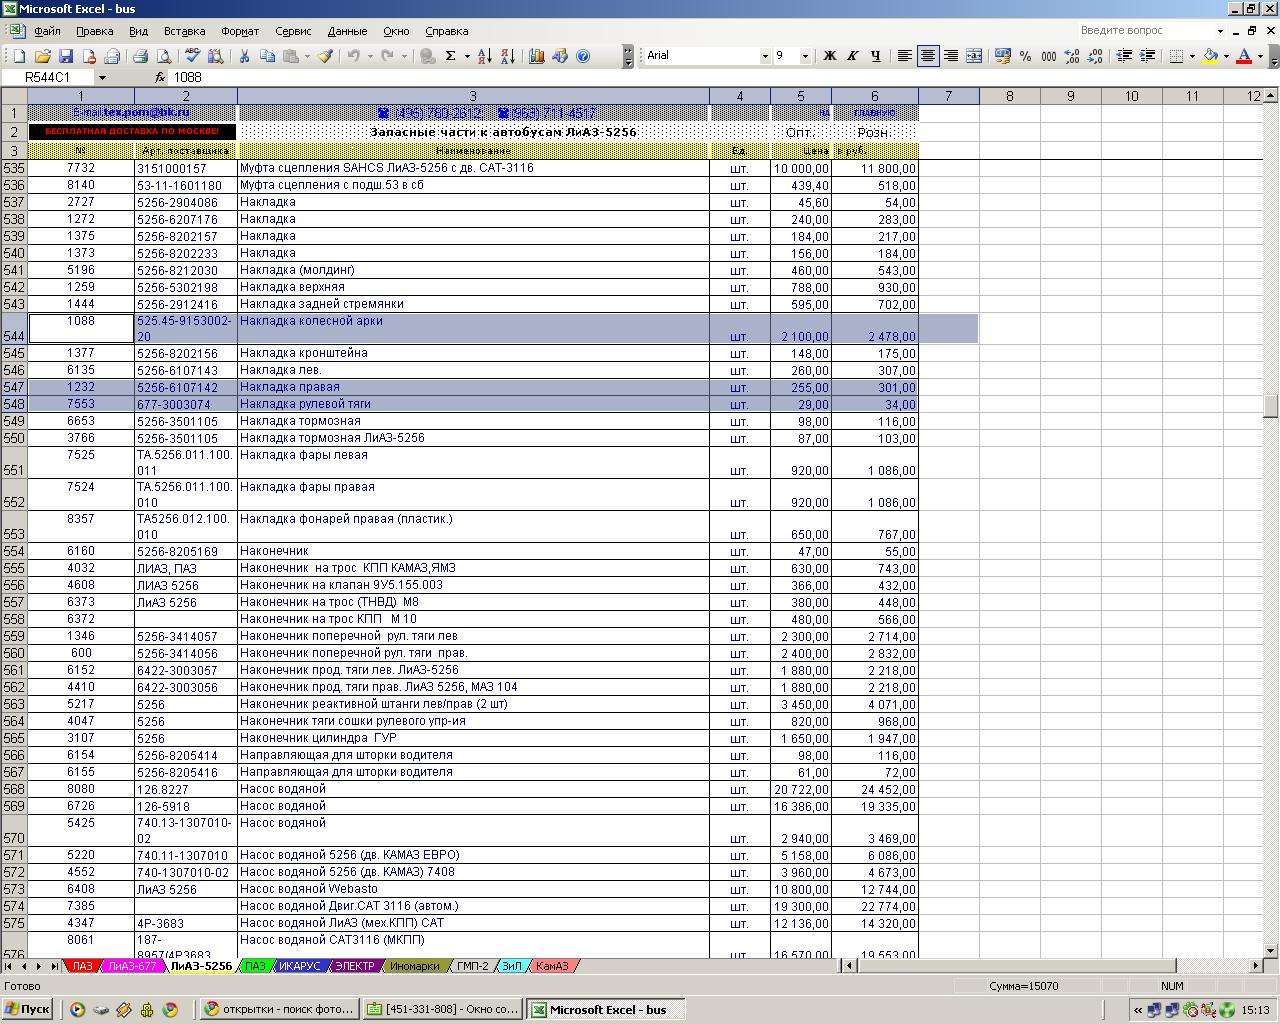This screenshot has width=1280, height=1024.
Task: Toggle bold (Ж) formatting
Action: point(829,56)
